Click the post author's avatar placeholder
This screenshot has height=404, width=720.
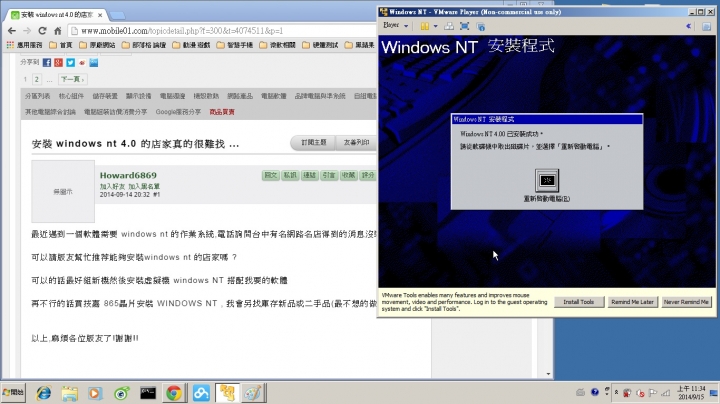pos(63,191)
